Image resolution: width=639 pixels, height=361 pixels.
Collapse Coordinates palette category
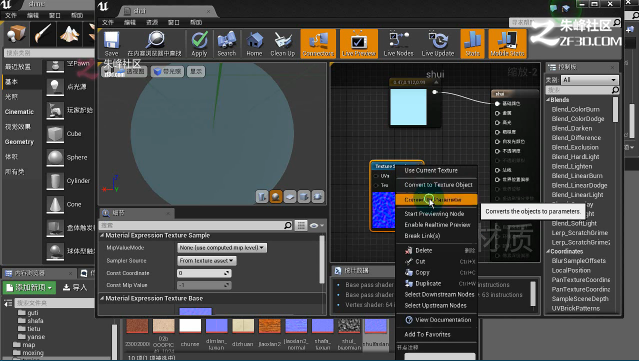tap(548, 251)
